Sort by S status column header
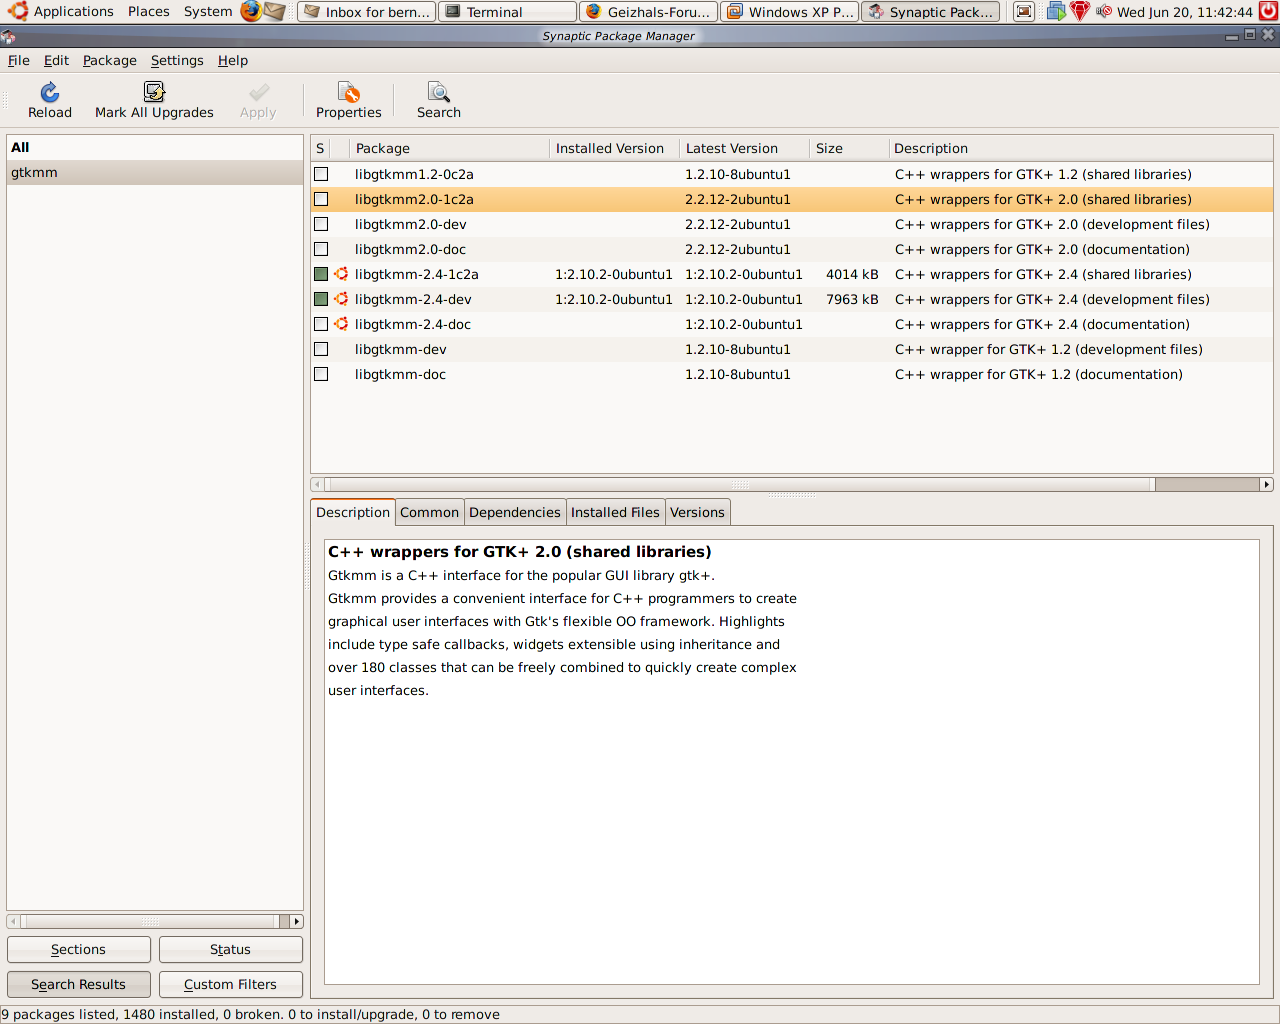Image resolution: width=1280 pixels, height=1024 pixels. (320, 148)
